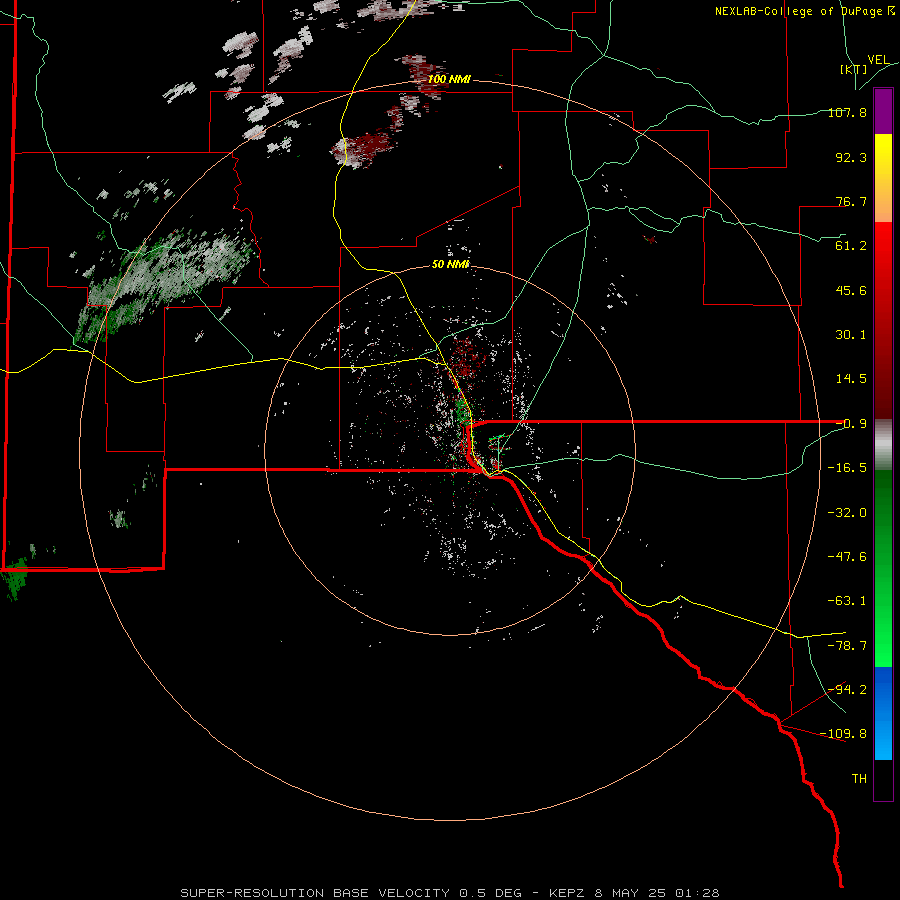Click the 92.3 legend value
Screen dimensions: 900x900
[x=851, y=157]
